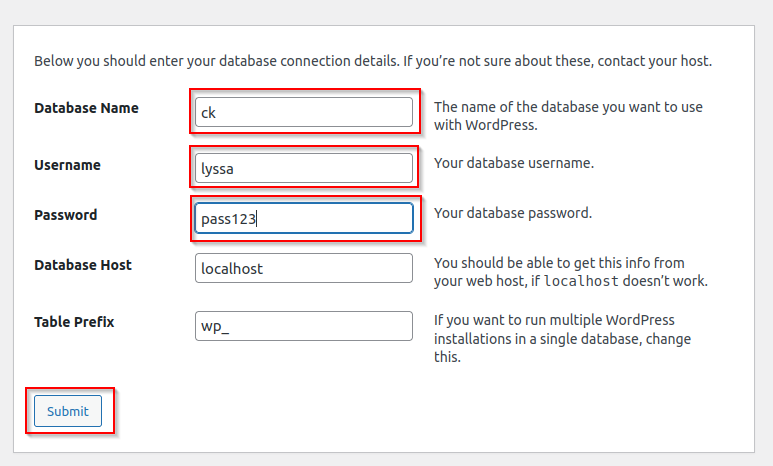Click the 'Below you should enter' intro paragraph
773x466 pixels.
[x=373, y=61]
